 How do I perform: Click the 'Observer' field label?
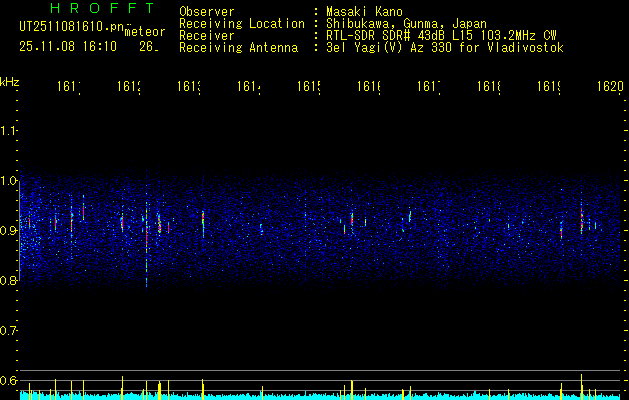pos(207,11)
